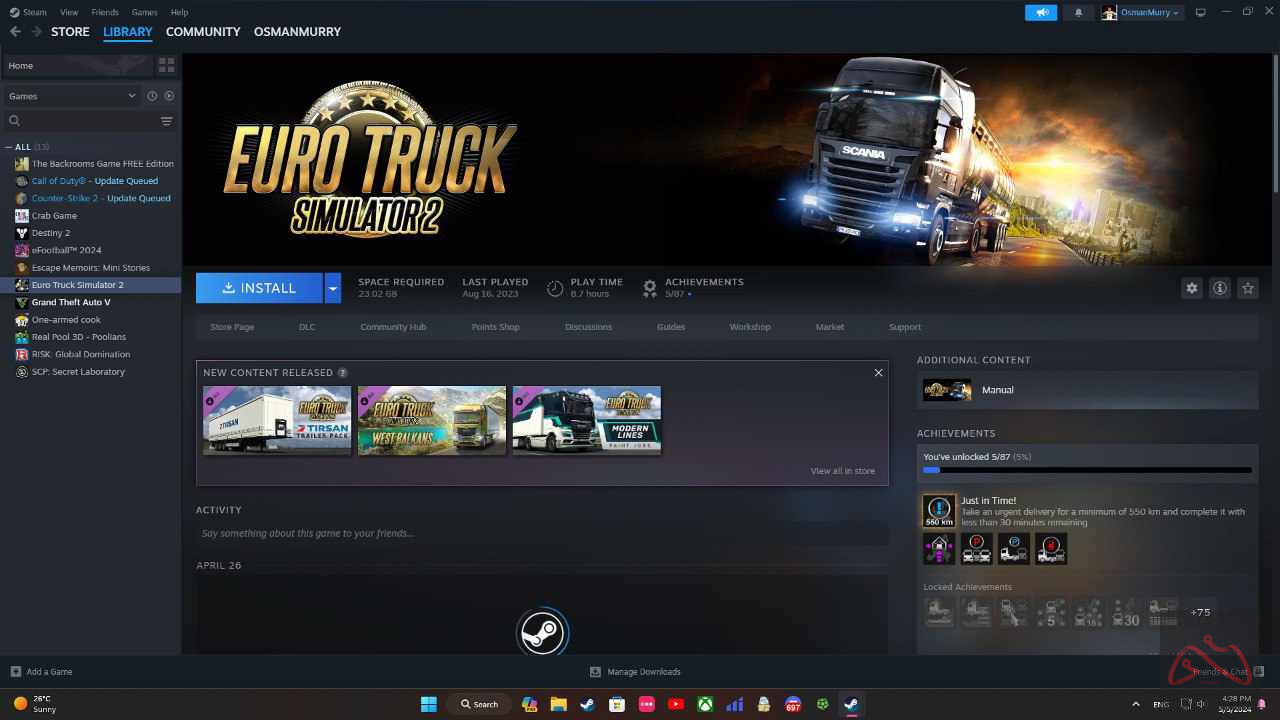Dismiss the New Content Released panel
This screenshot has width=1280, height=720.
click(x=878, y=372)
